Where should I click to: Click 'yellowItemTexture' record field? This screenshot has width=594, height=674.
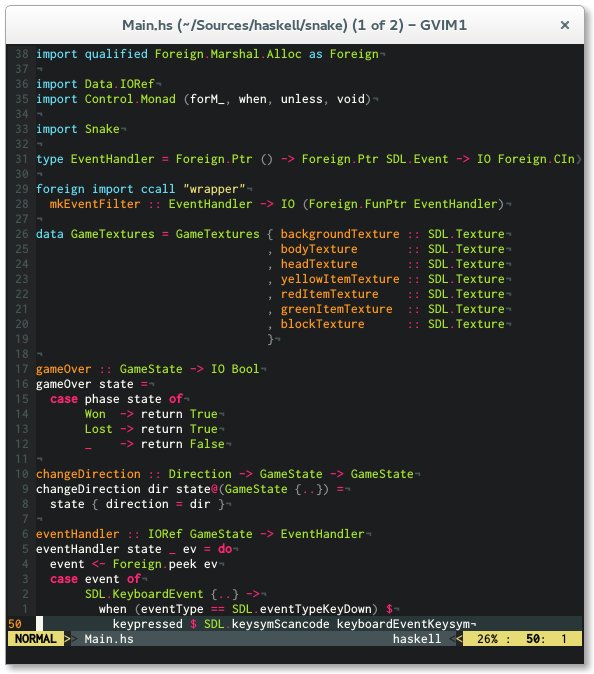pos(340,279)
